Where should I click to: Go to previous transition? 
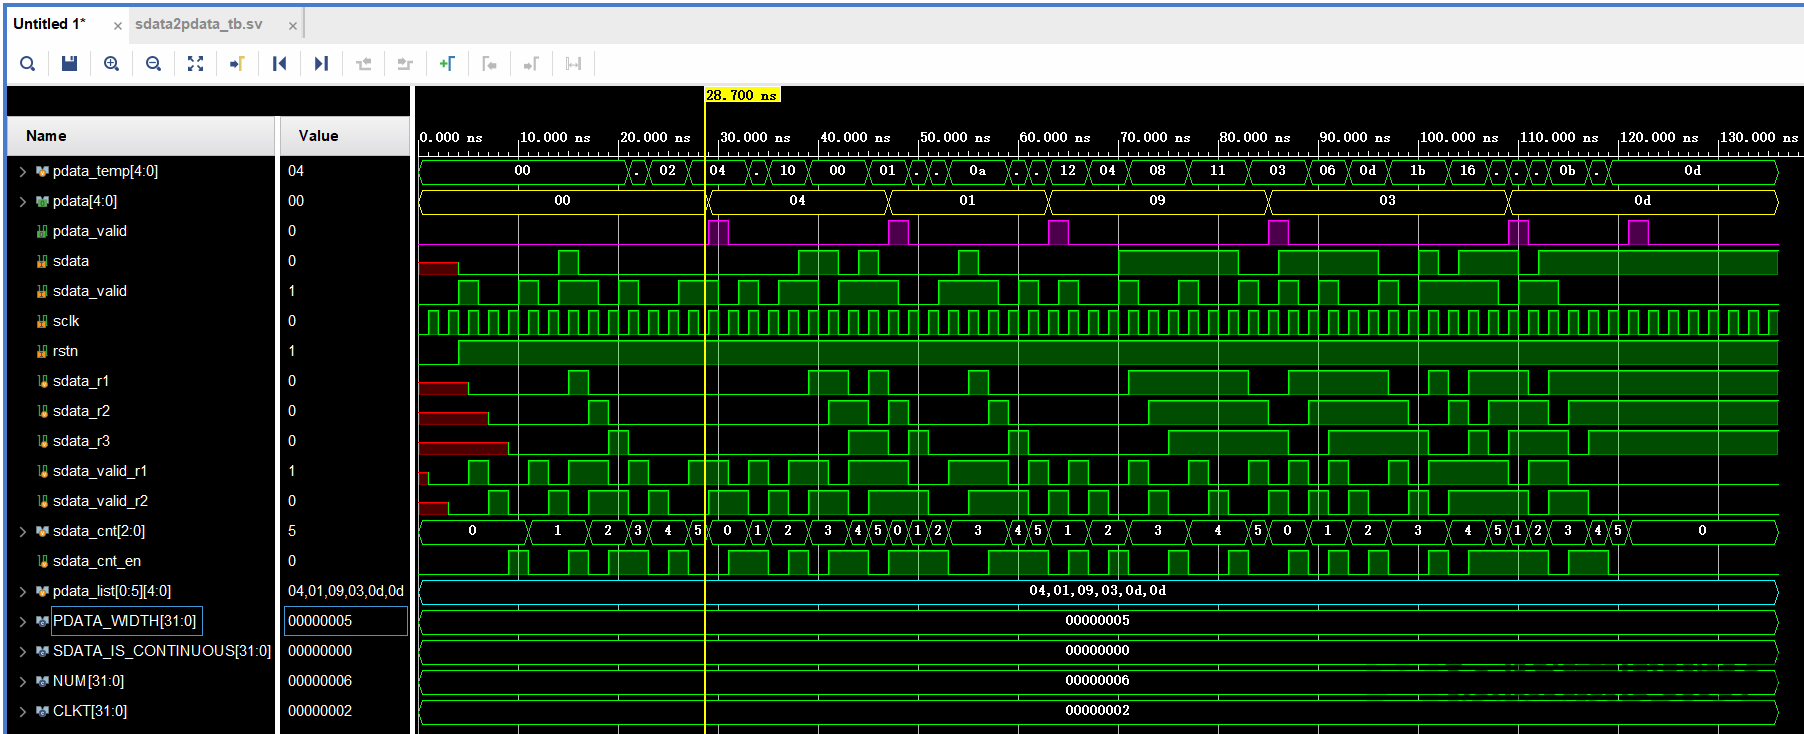pos(363,64)
